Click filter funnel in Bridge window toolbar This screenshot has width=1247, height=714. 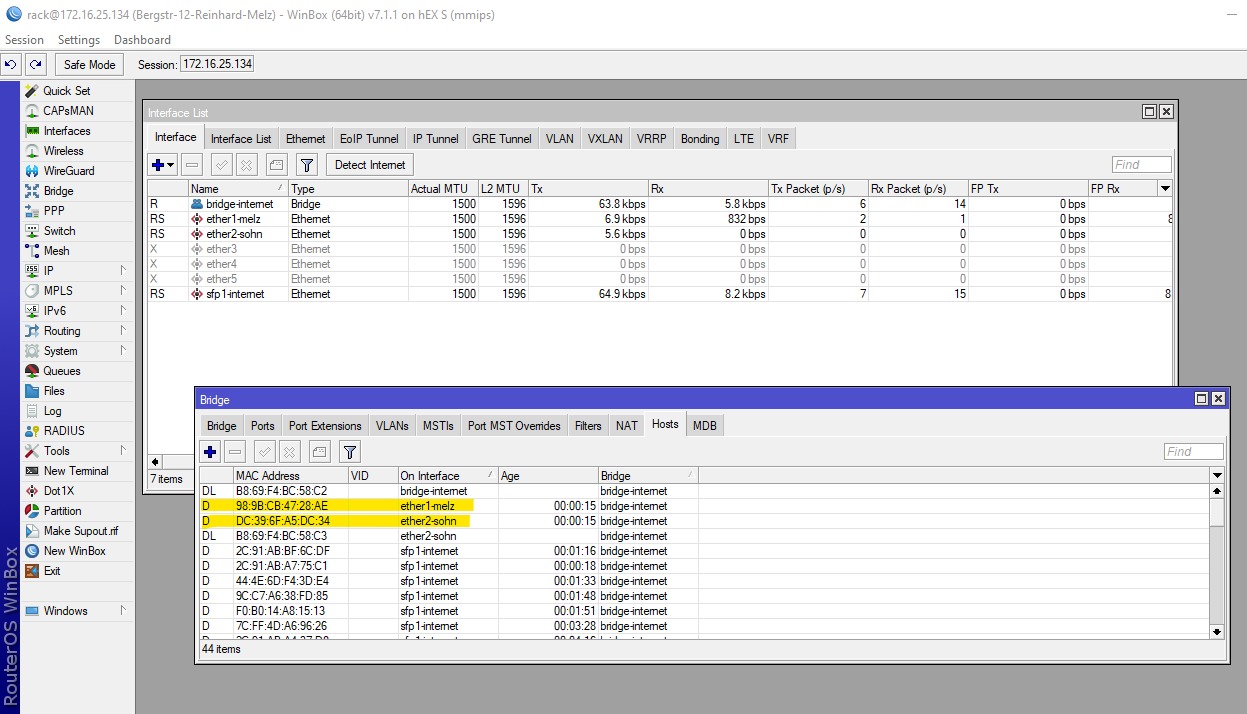[349, 452]
